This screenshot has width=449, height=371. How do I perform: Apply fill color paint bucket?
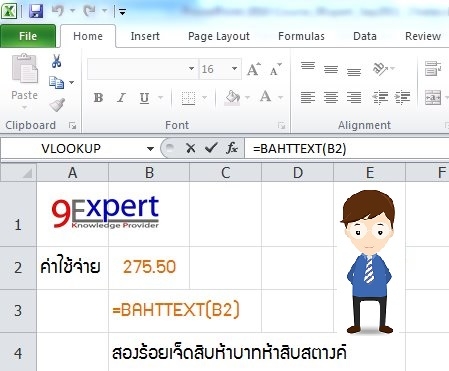click(x=233, y=98)
